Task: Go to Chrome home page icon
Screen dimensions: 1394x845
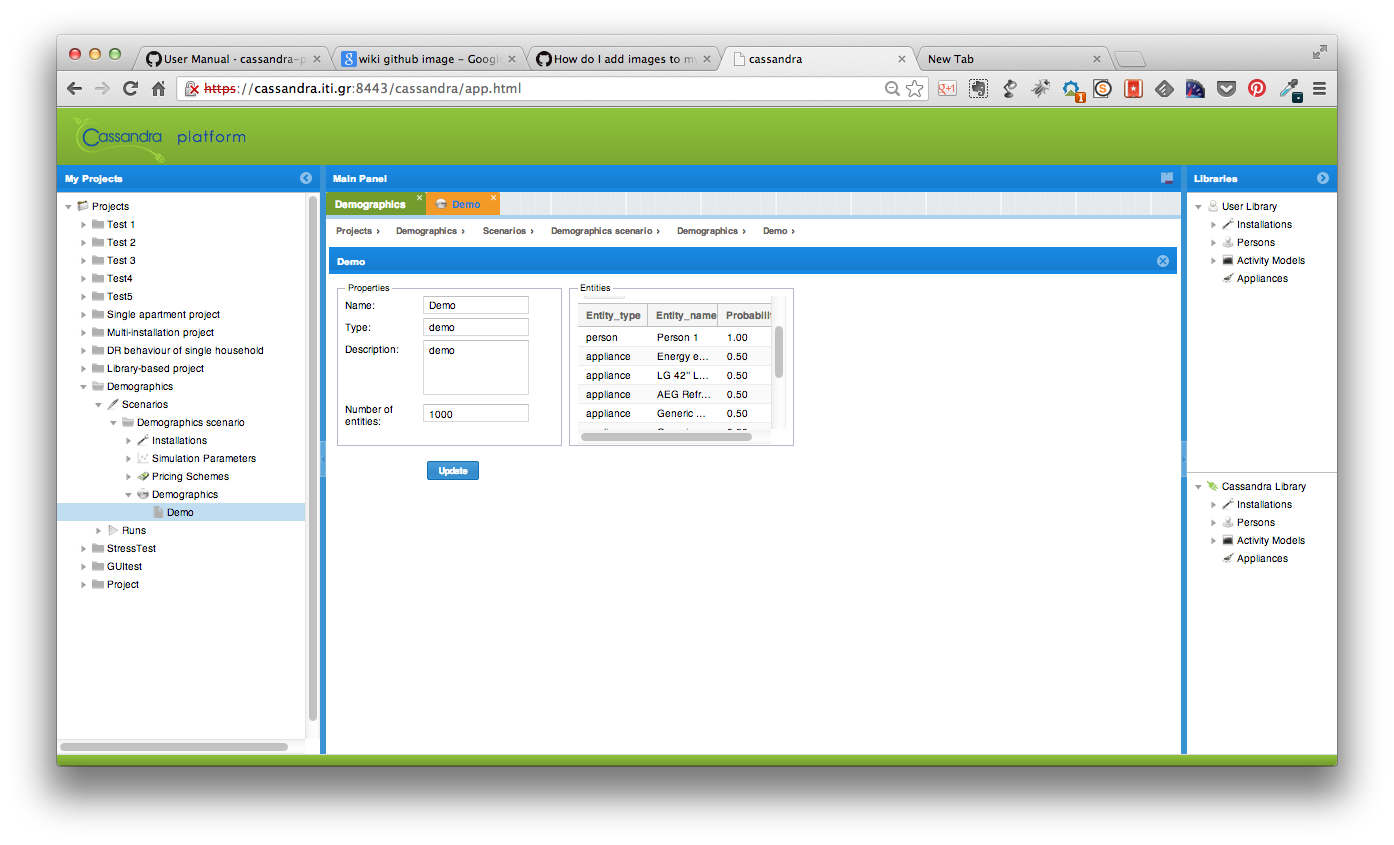Action: click(x=158, y=88)
